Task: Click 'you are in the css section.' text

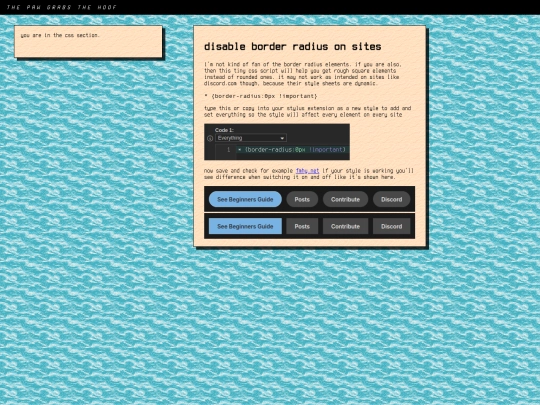Action: (x=60, y=35)
